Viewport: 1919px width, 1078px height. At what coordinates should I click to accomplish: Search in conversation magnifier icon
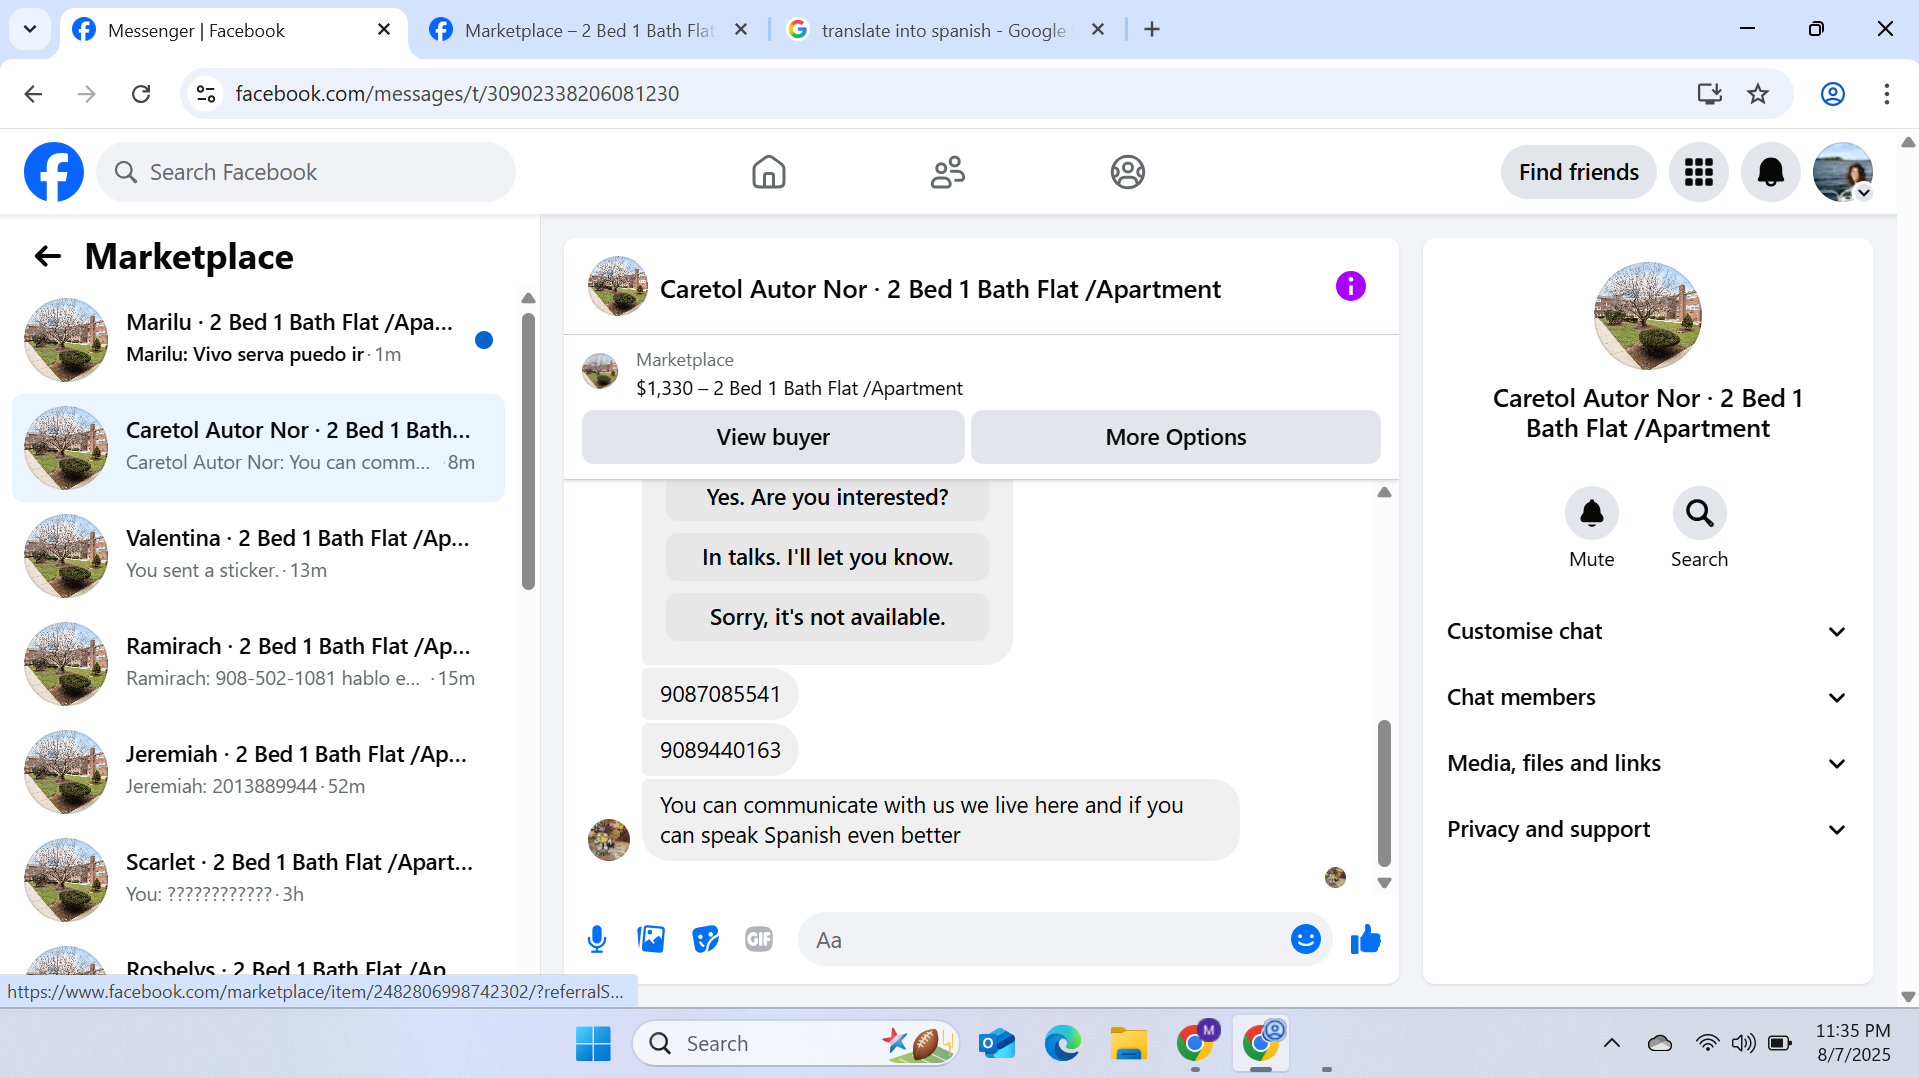[1699, 513]
